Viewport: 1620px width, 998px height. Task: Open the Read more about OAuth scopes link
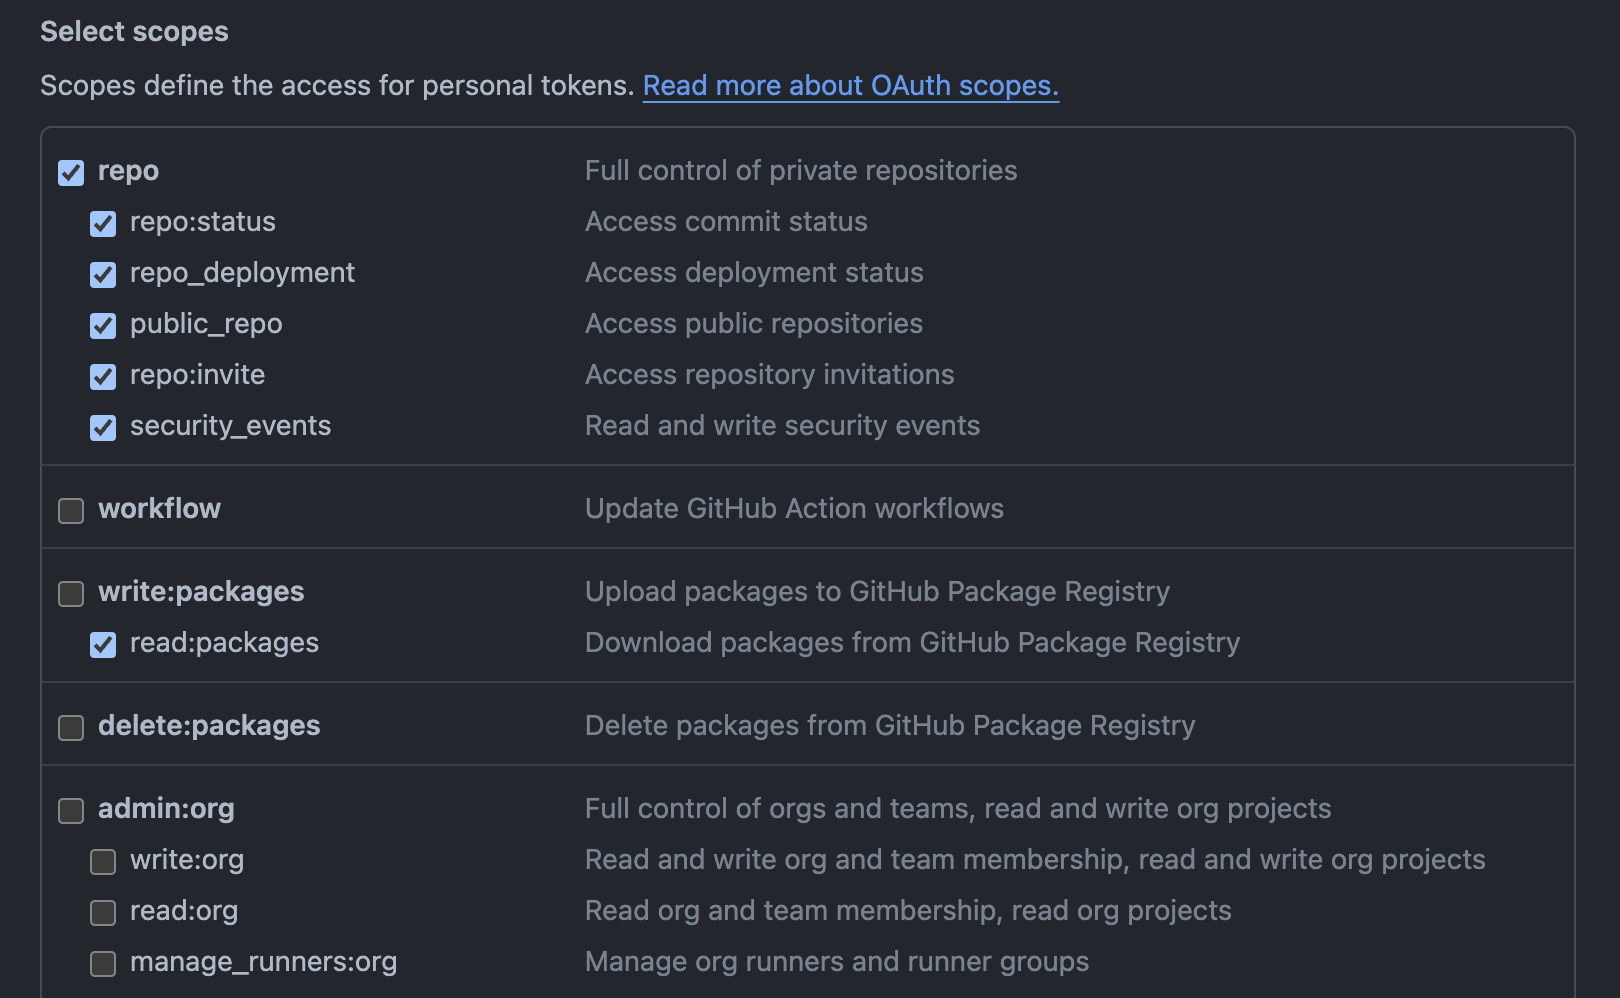tap(850, 86)
